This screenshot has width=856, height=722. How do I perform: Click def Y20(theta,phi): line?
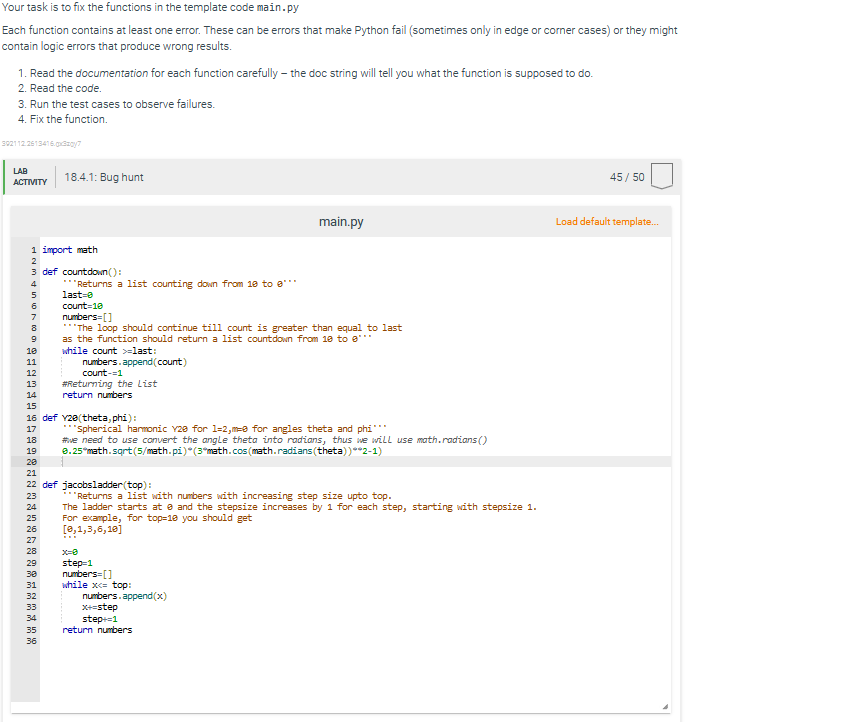pos(90,418)
